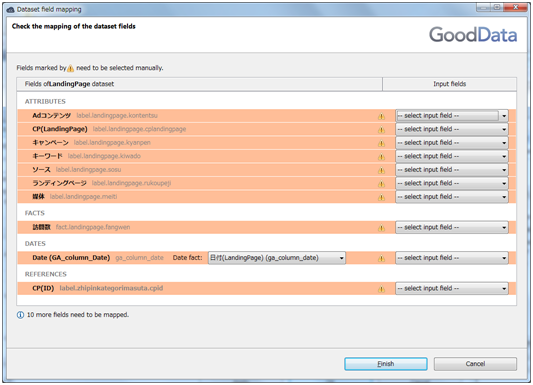Image resolution: width=533 pixels, height=385 pixels.
Task: Open input field dropdown for Date row
Action: pos(452,258)
